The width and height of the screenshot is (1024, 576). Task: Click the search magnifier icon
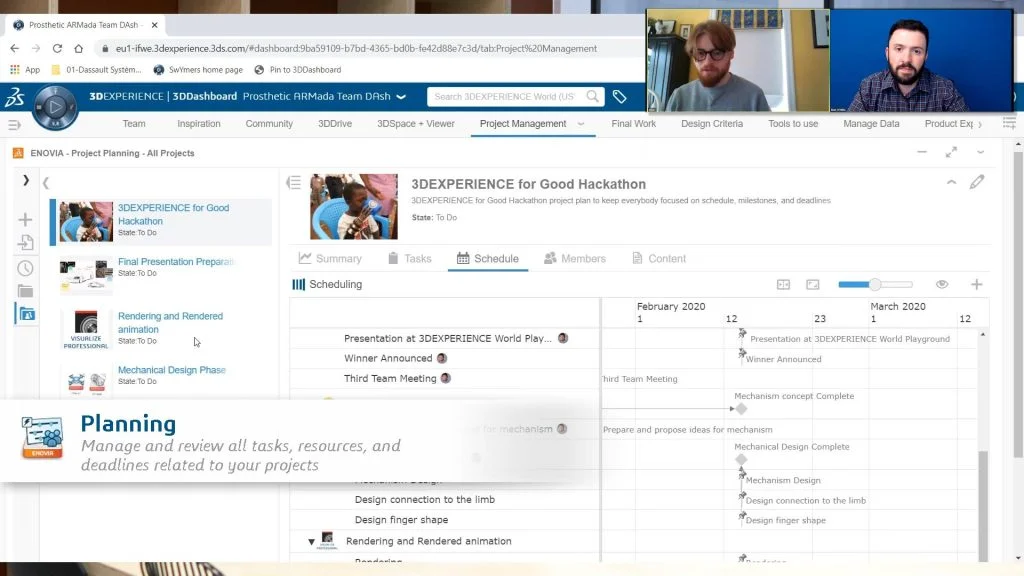pyautogui.click(x=593, y=97)
